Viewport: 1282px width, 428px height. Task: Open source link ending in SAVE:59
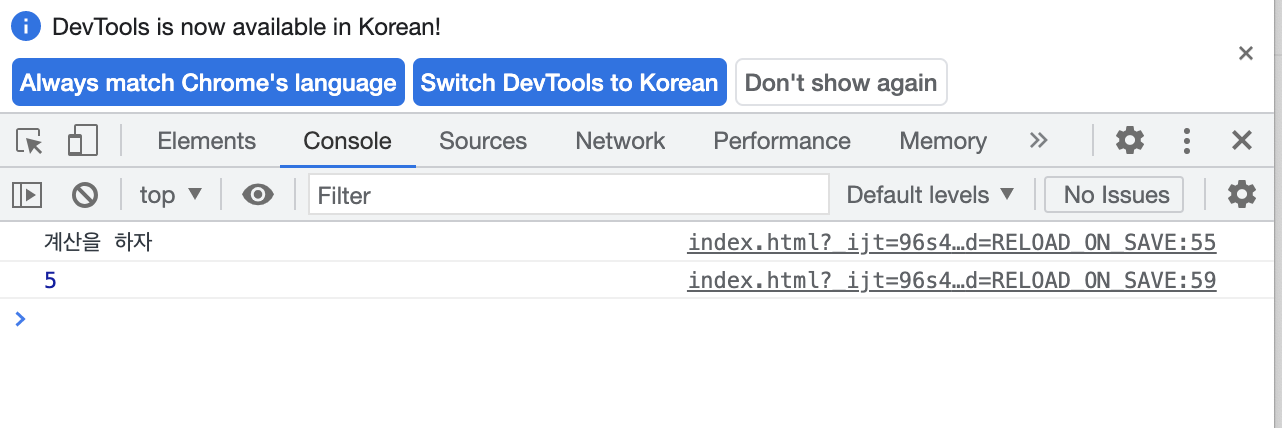tap(952, 280)
